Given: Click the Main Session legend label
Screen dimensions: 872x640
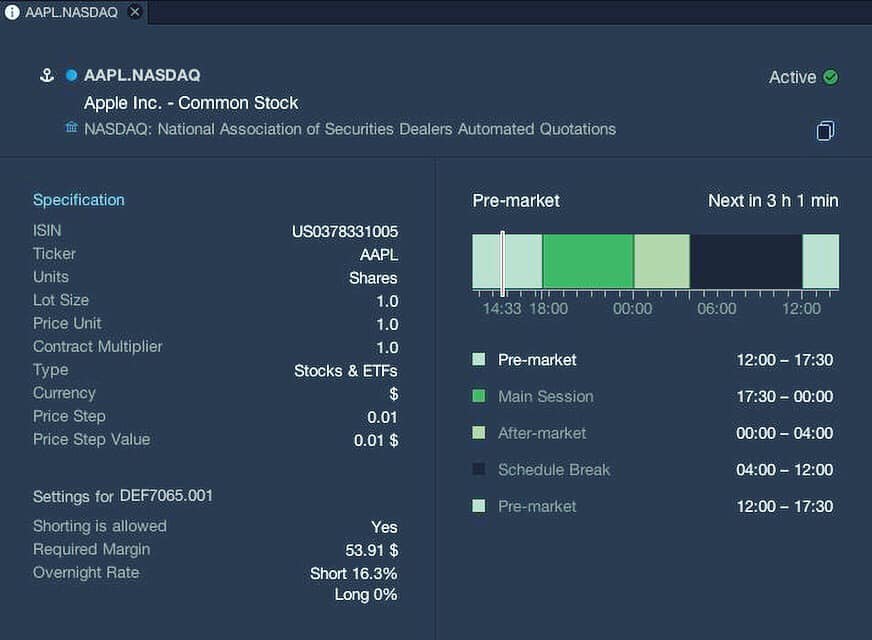Looking at the screenshot, I should click(546, 396).
